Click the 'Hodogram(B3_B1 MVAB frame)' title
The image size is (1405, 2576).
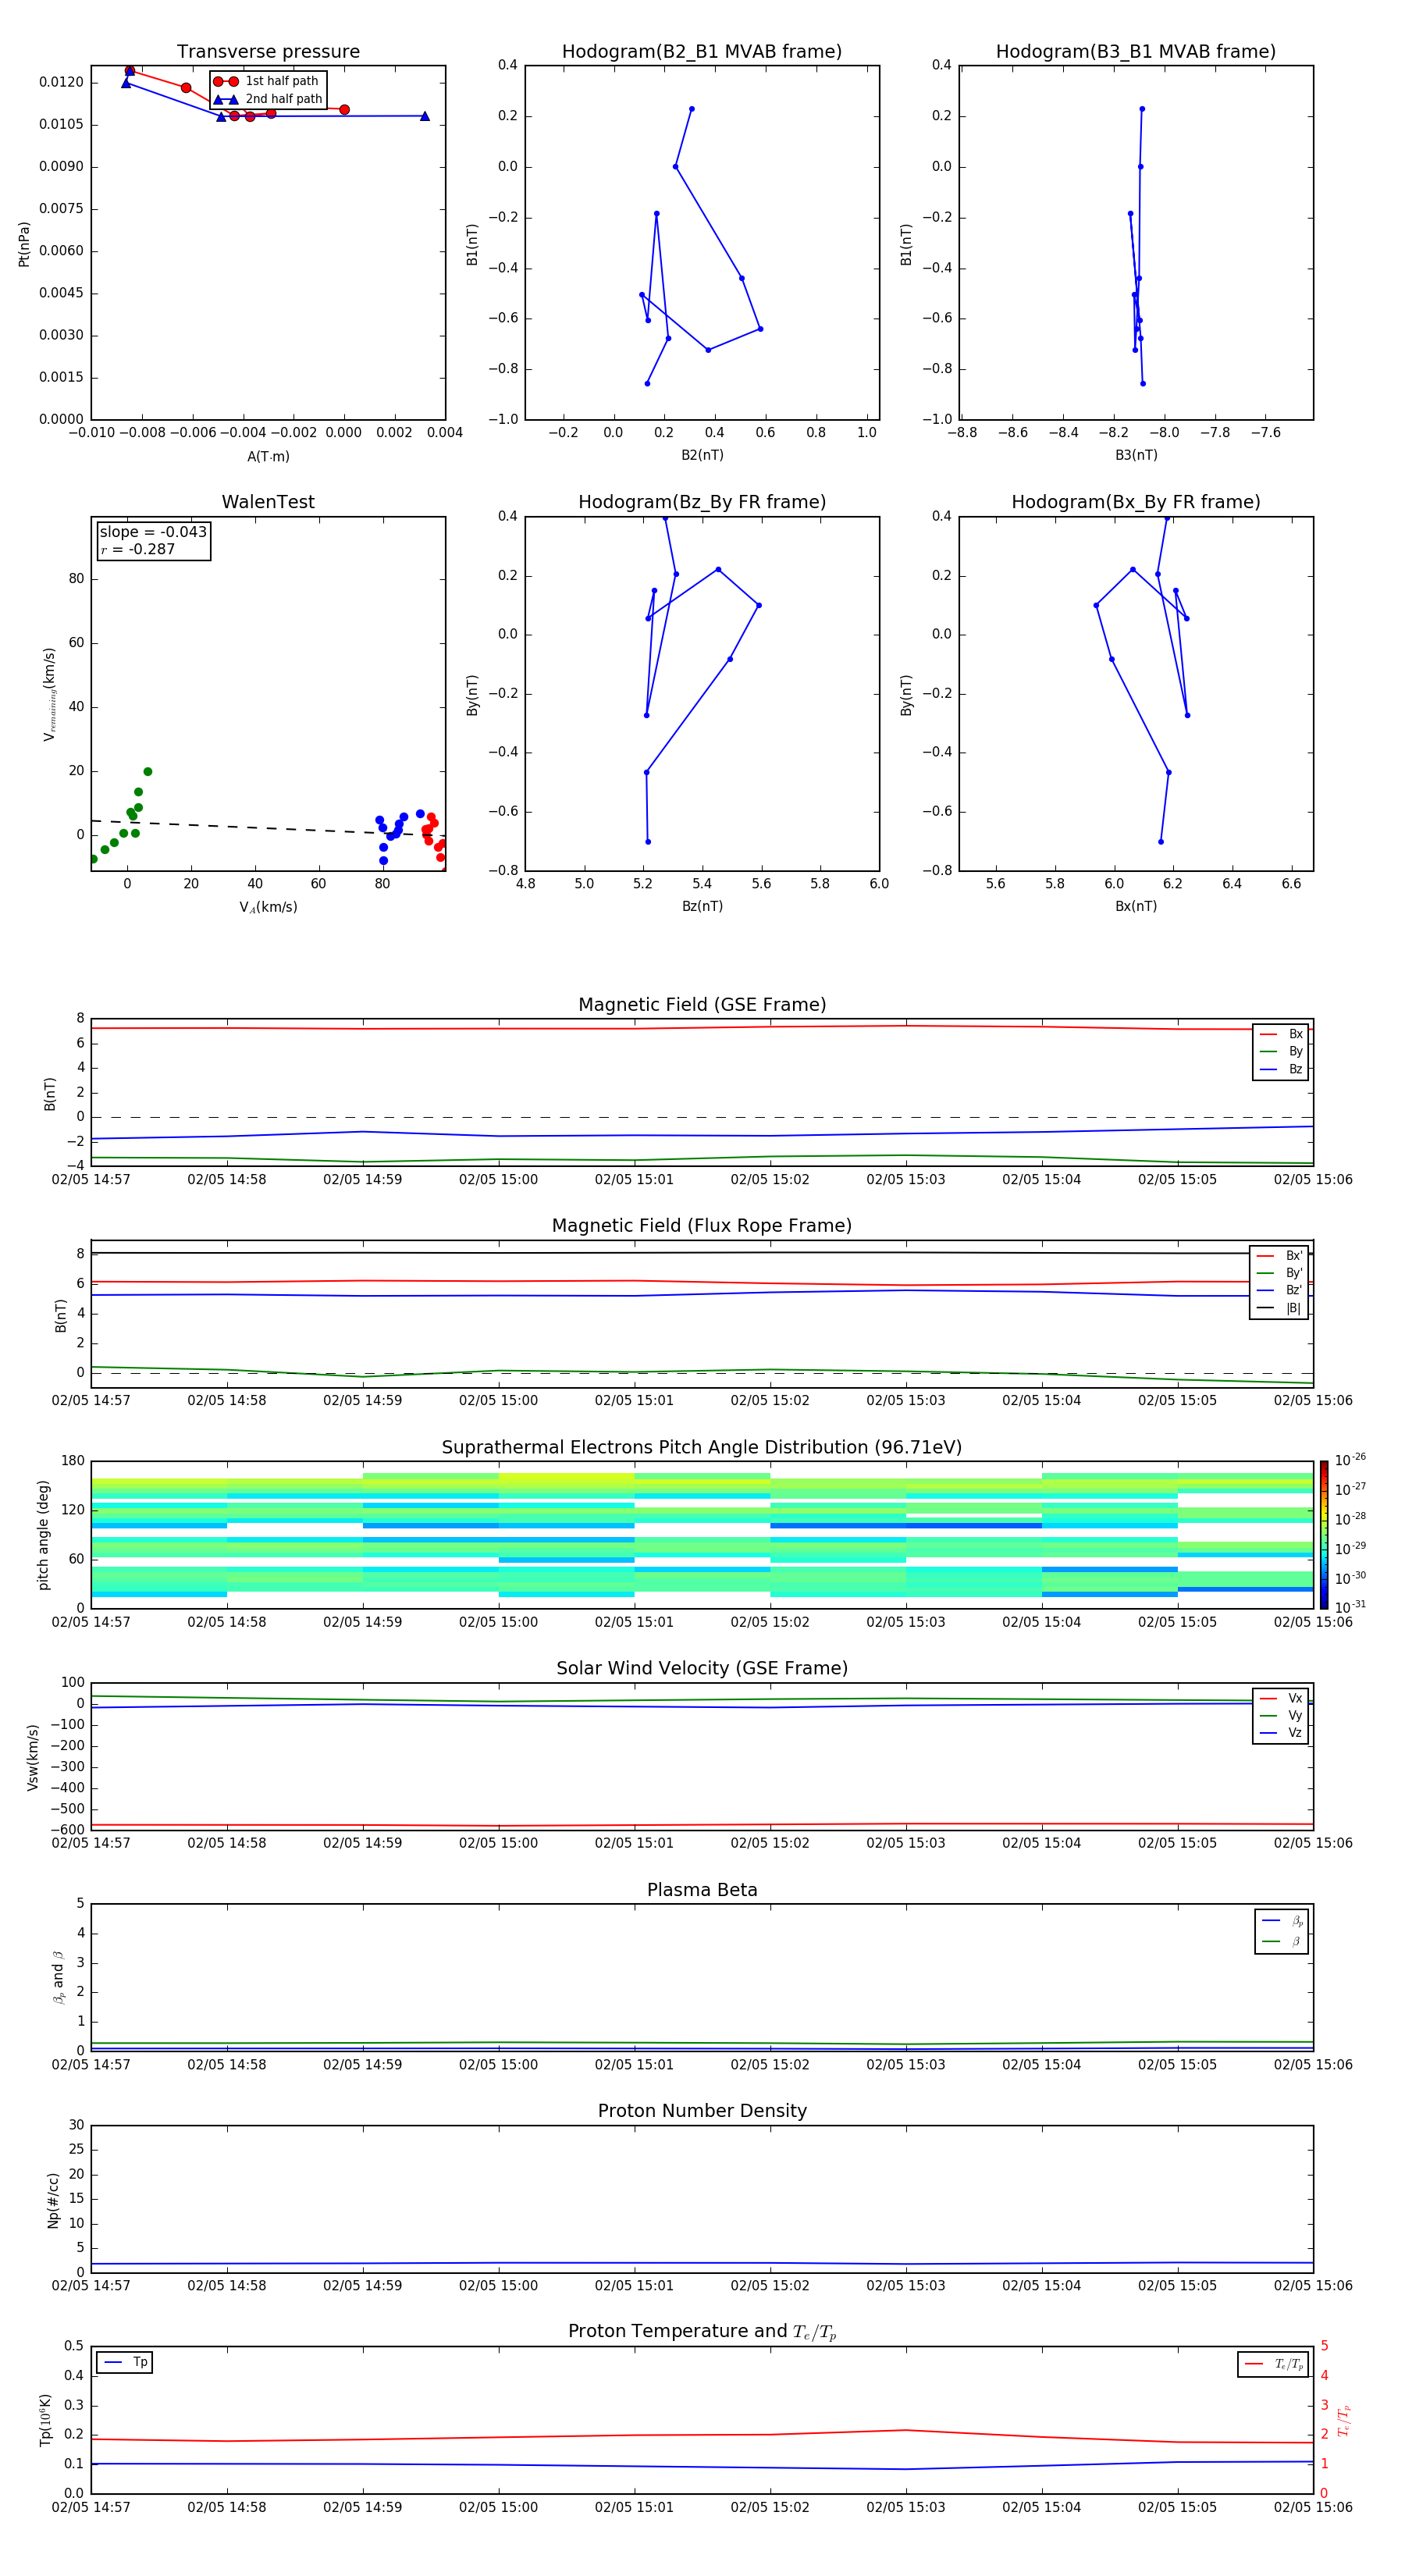(x=1136, y=52)
